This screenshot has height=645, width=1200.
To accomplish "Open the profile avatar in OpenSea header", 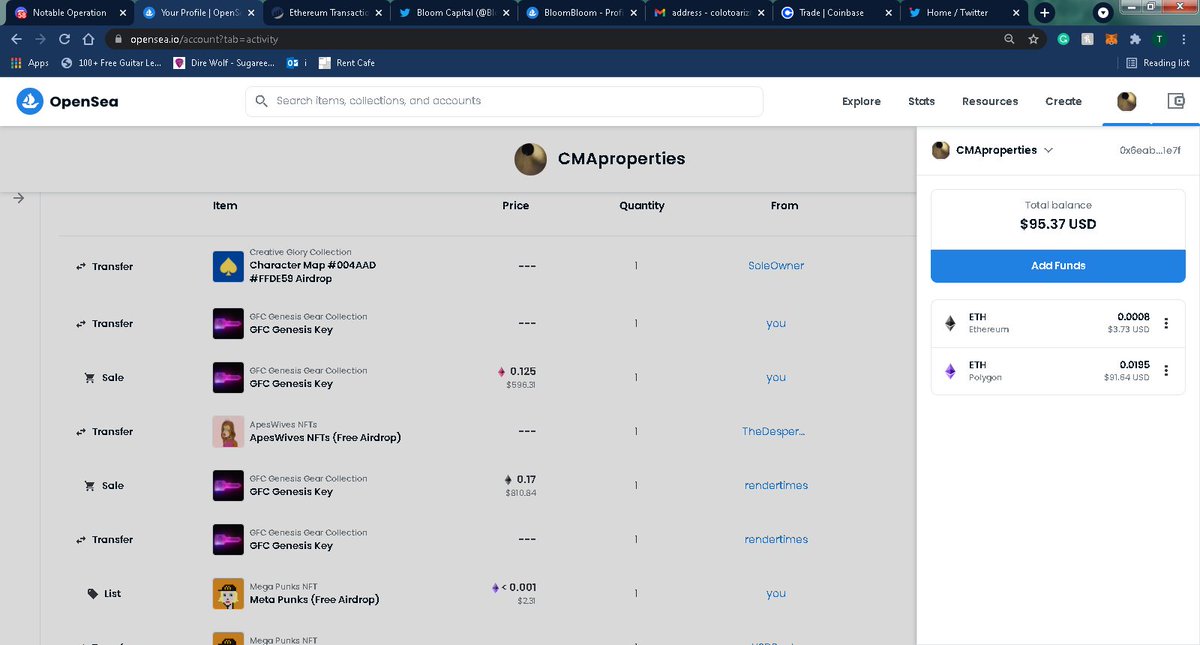I will click(x=1127, y=101).
